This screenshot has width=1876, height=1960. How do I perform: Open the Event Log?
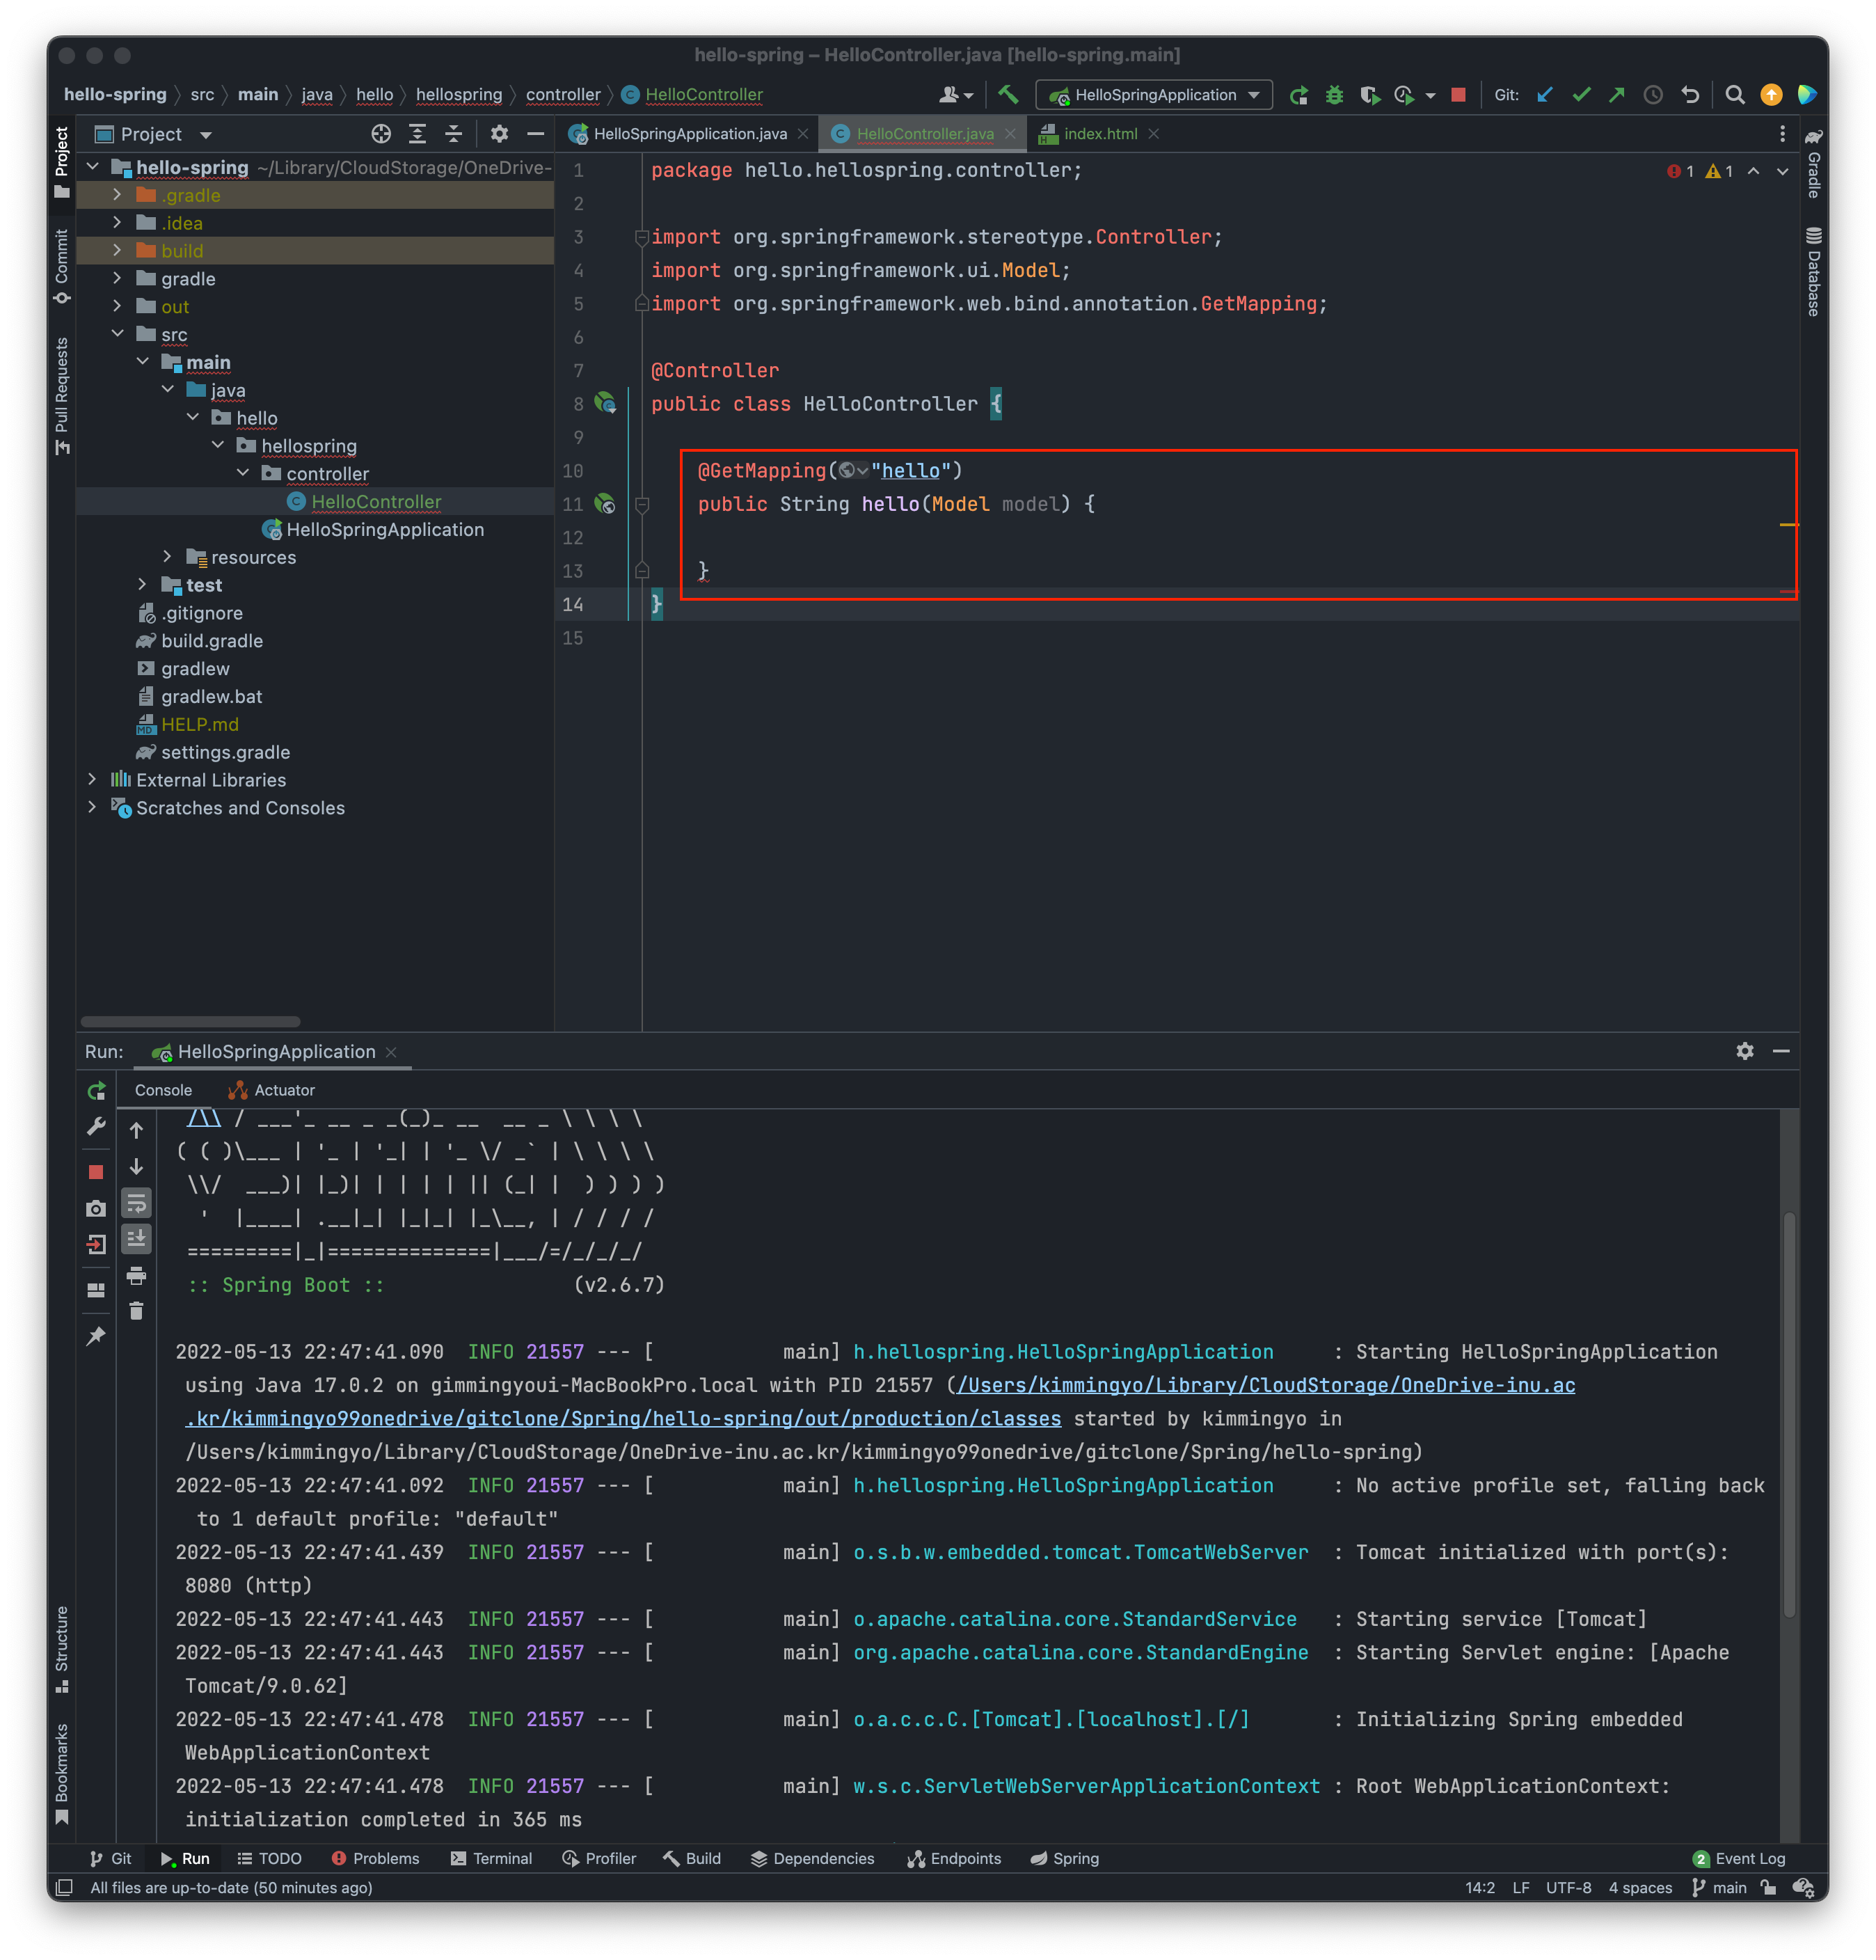point(1739,1859)
